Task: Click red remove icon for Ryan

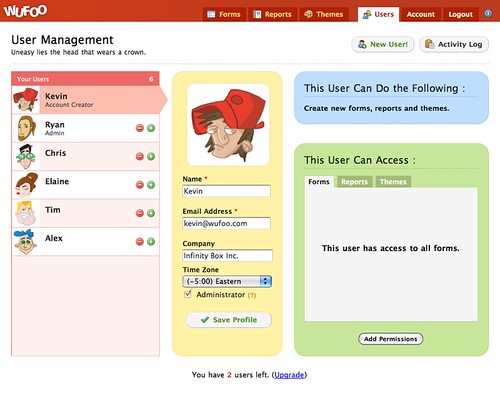Action: point(140,128)
